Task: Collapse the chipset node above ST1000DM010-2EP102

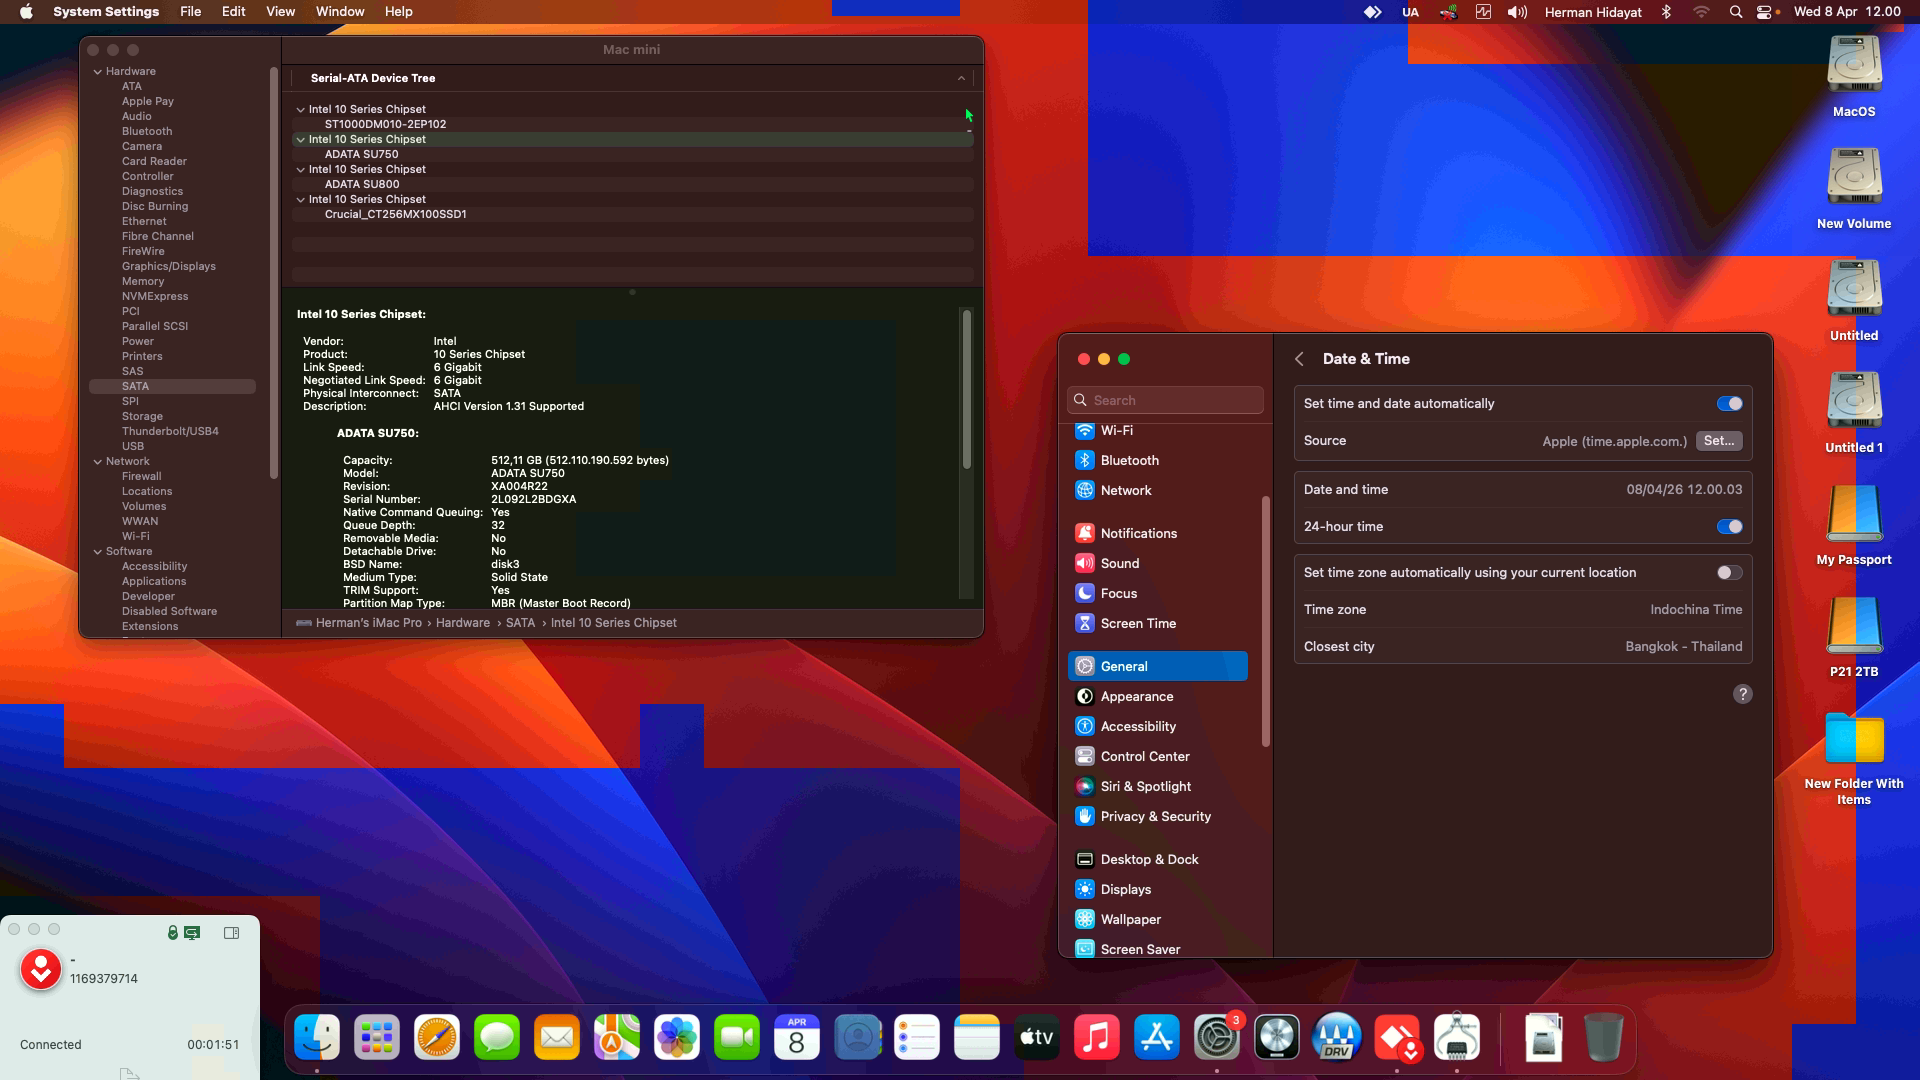Action: click(300, 110)
